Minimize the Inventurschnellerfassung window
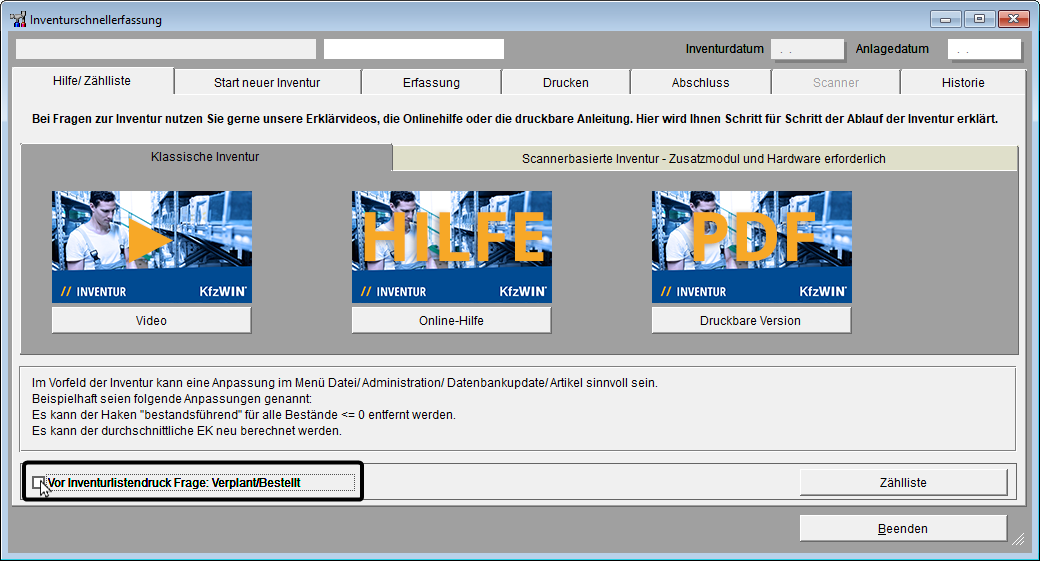 coord(945,19)
